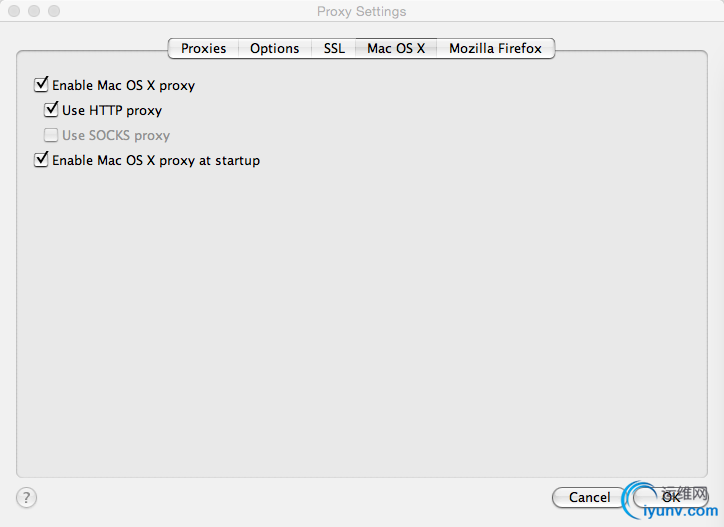Switch to the Proxies tab
Viewport: 724px width, 527px height.
(204, 48)
